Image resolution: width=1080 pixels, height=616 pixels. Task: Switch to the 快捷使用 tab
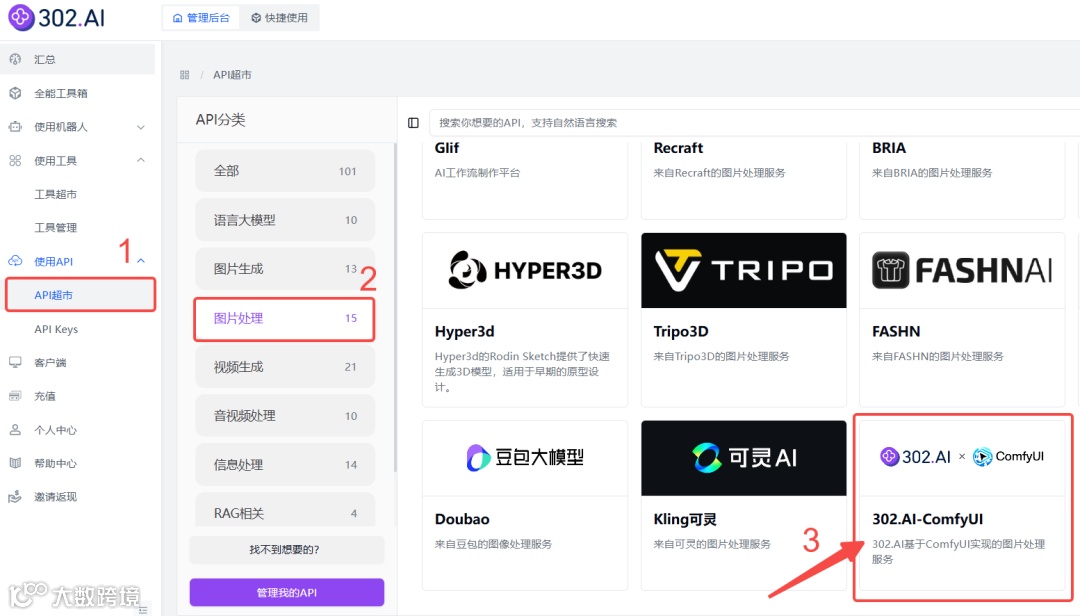pyautogui.click(x=280, y=18)
